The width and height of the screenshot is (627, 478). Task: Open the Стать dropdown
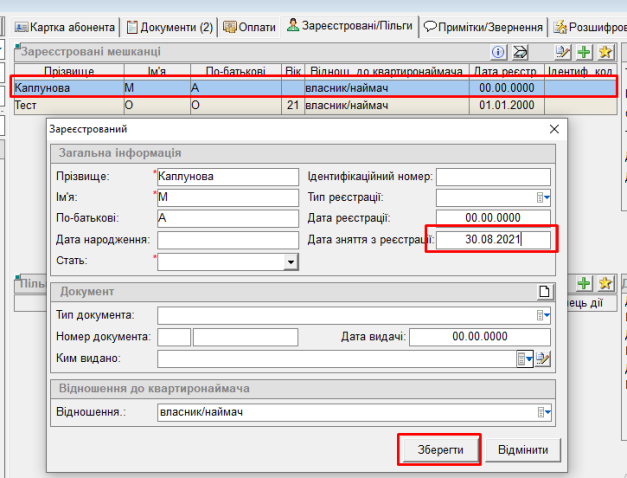click(x=291, y=262)
